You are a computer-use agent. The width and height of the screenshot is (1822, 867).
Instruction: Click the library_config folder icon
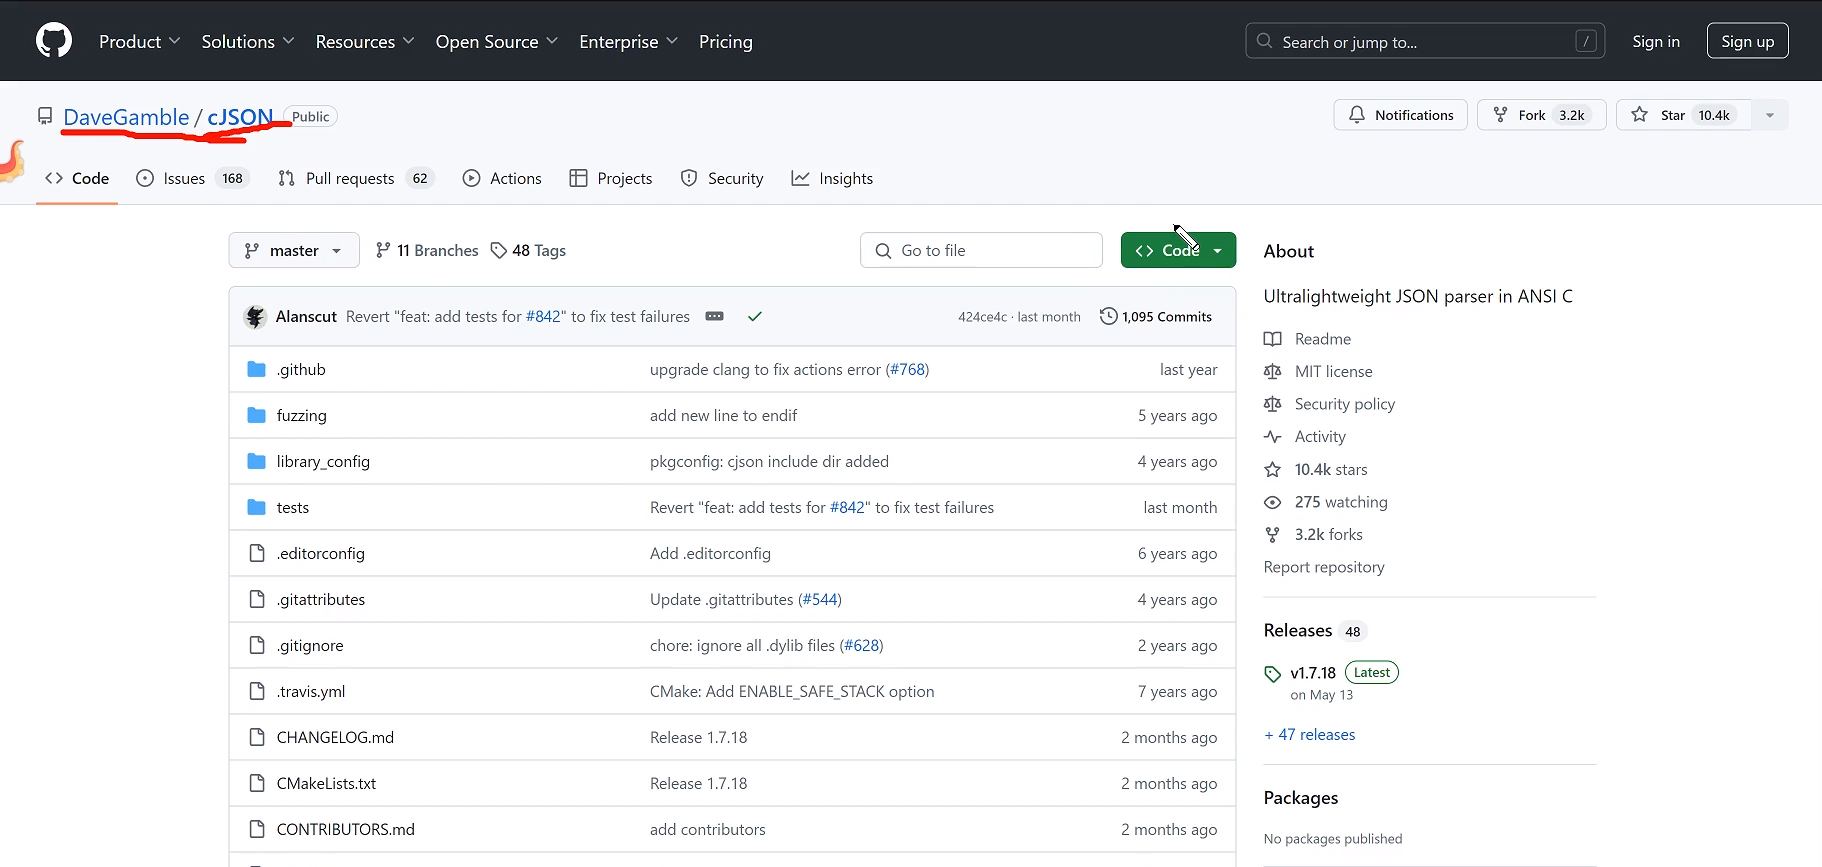pos(257,461)
